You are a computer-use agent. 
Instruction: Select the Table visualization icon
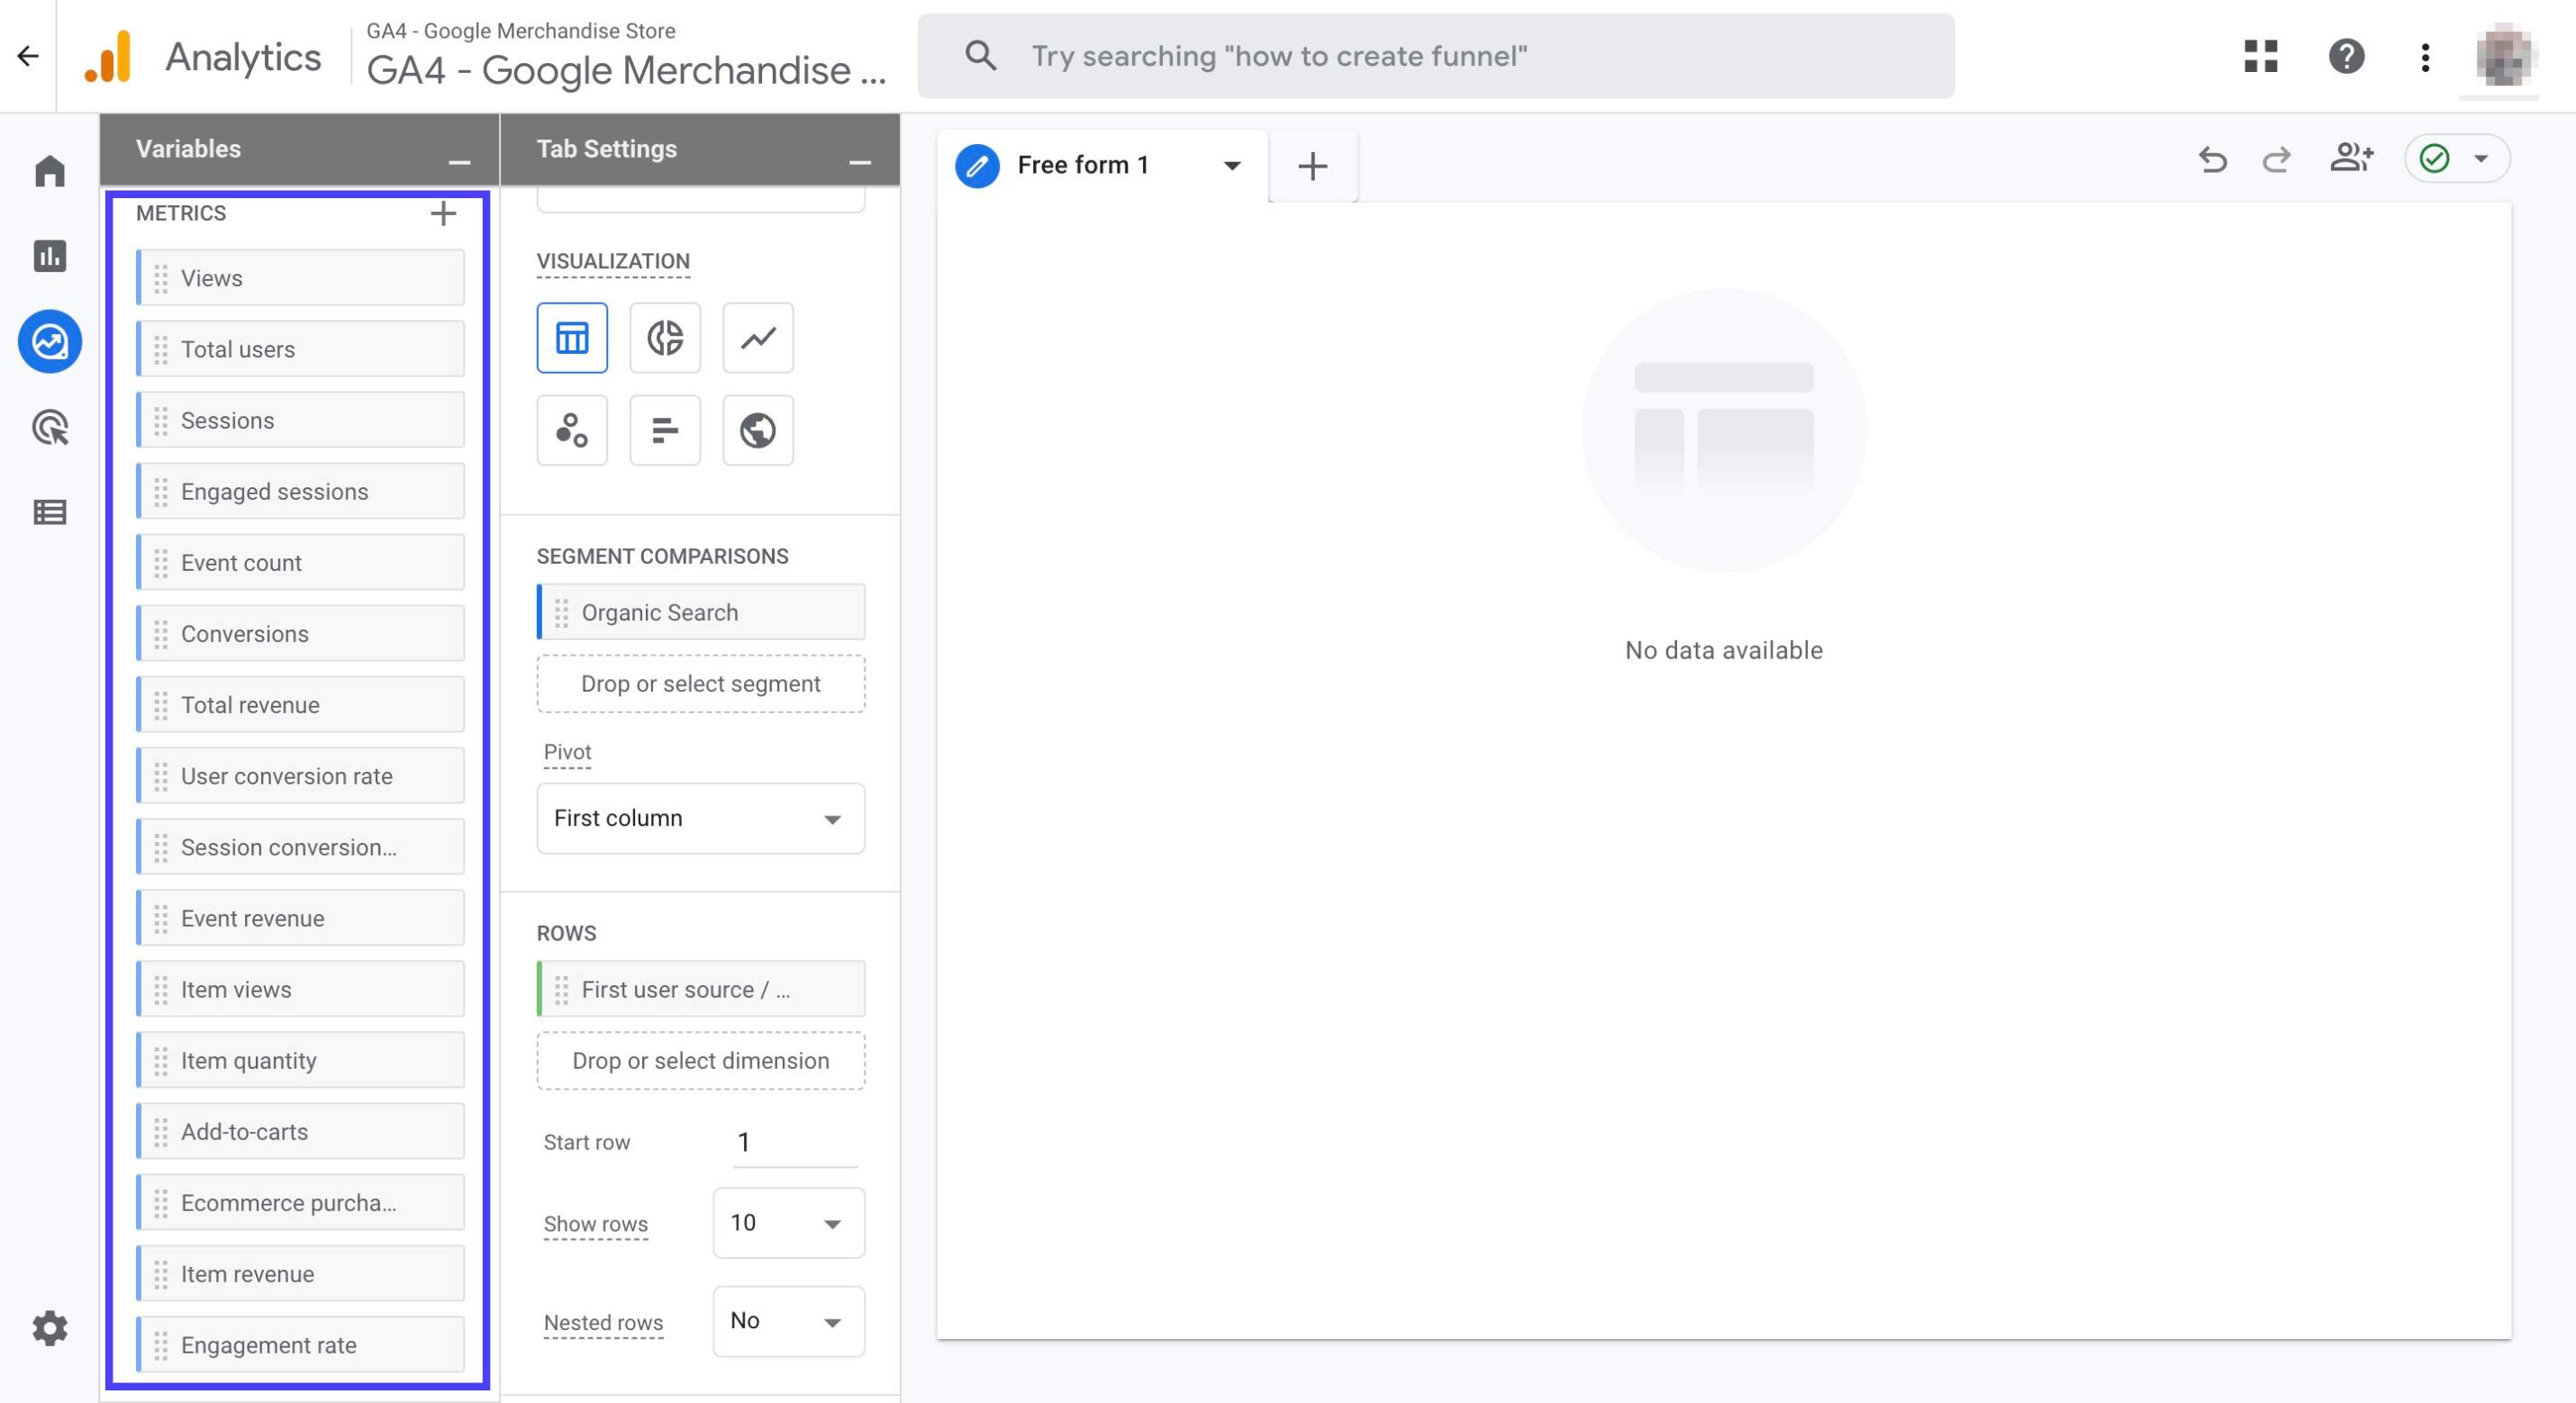572,338
